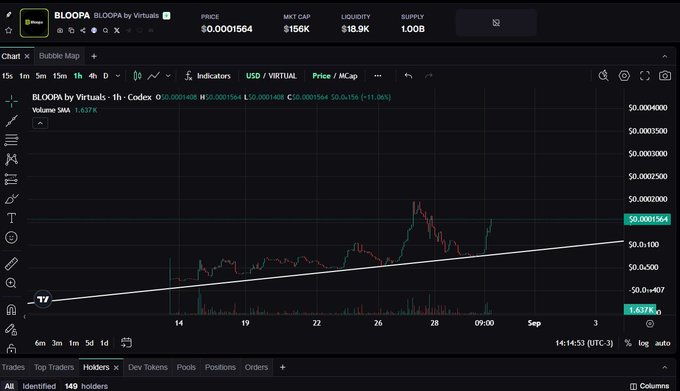Select the Text annotation tool
The height and width of the screenshot is (391, 680).
coord(11,218)
